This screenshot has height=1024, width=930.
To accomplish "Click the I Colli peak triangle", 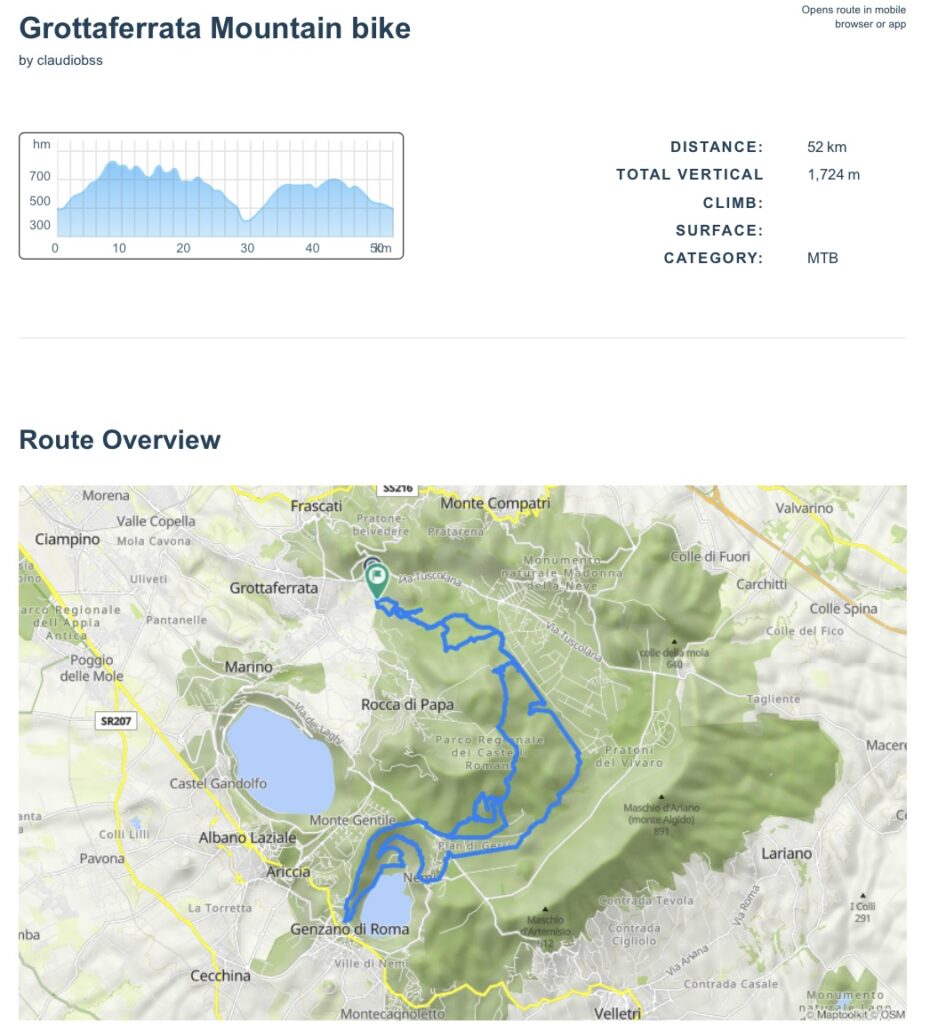I will tap(861, 896).
